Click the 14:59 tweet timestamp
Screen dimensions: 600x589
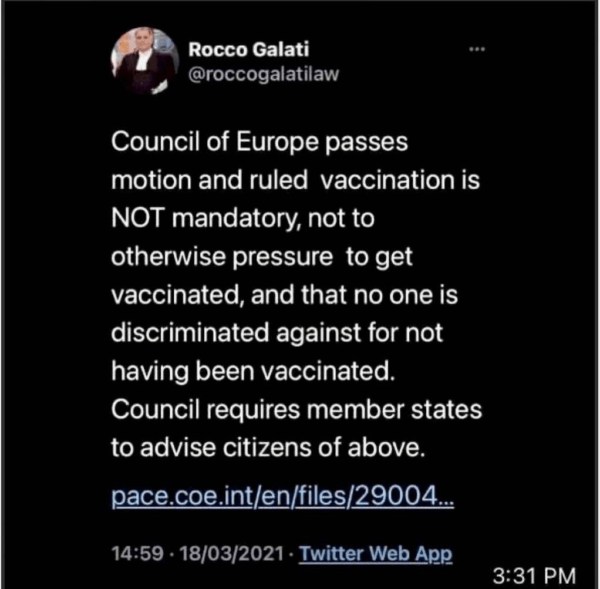click(137, 553)
